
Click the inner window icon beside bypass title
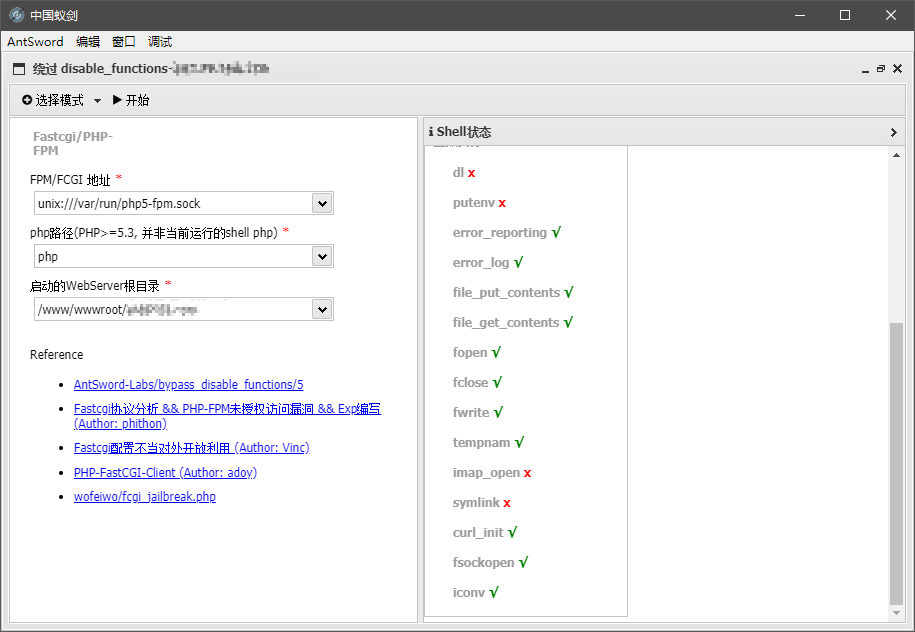(19, 69)
